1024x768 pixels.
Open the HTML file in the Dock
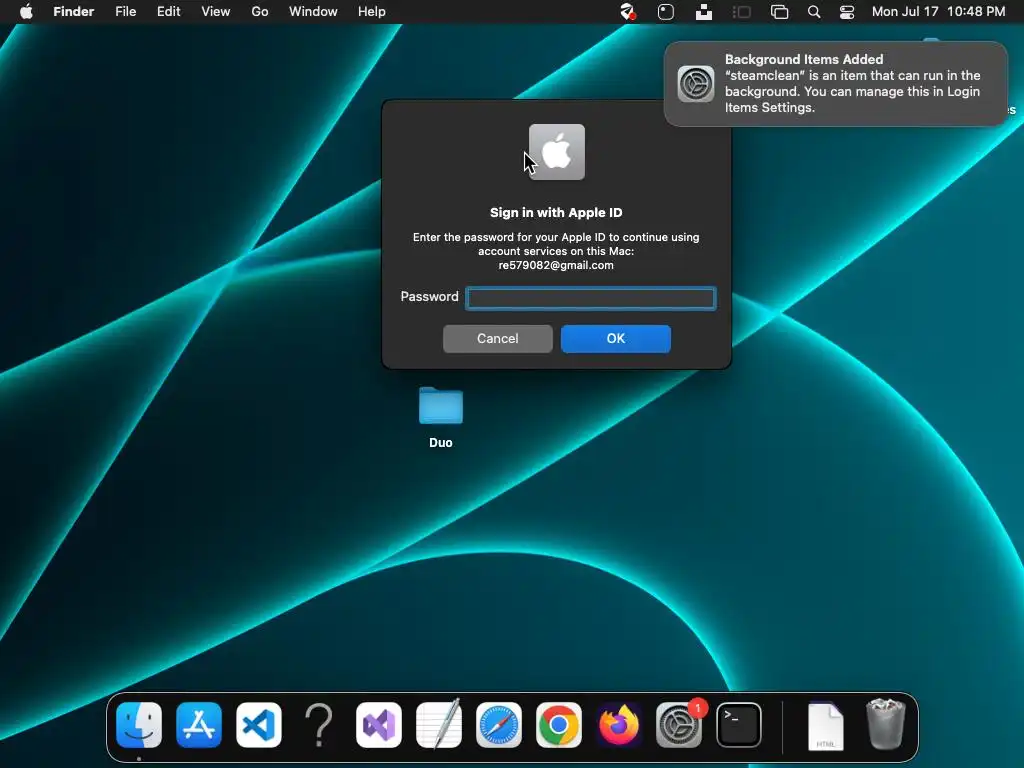[x=825, y=726]
